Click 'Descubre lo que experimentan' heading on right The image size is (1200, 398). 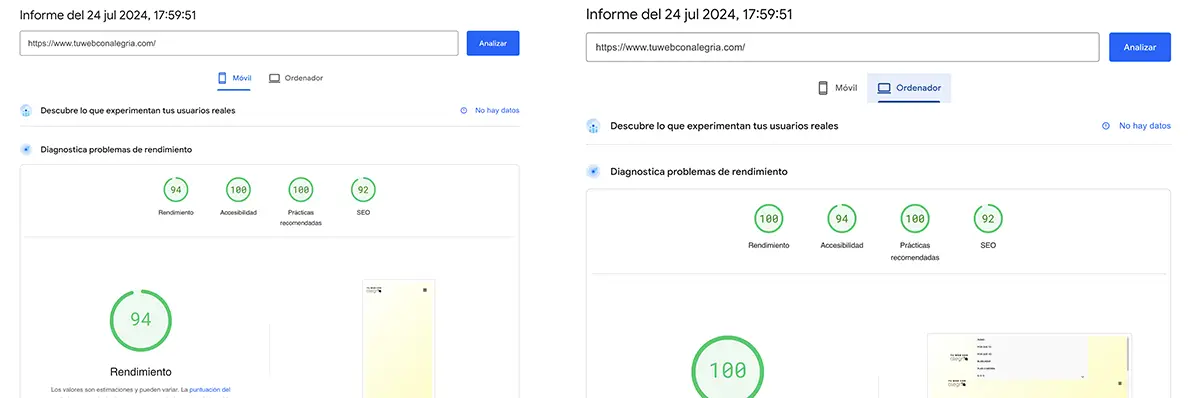724,126
